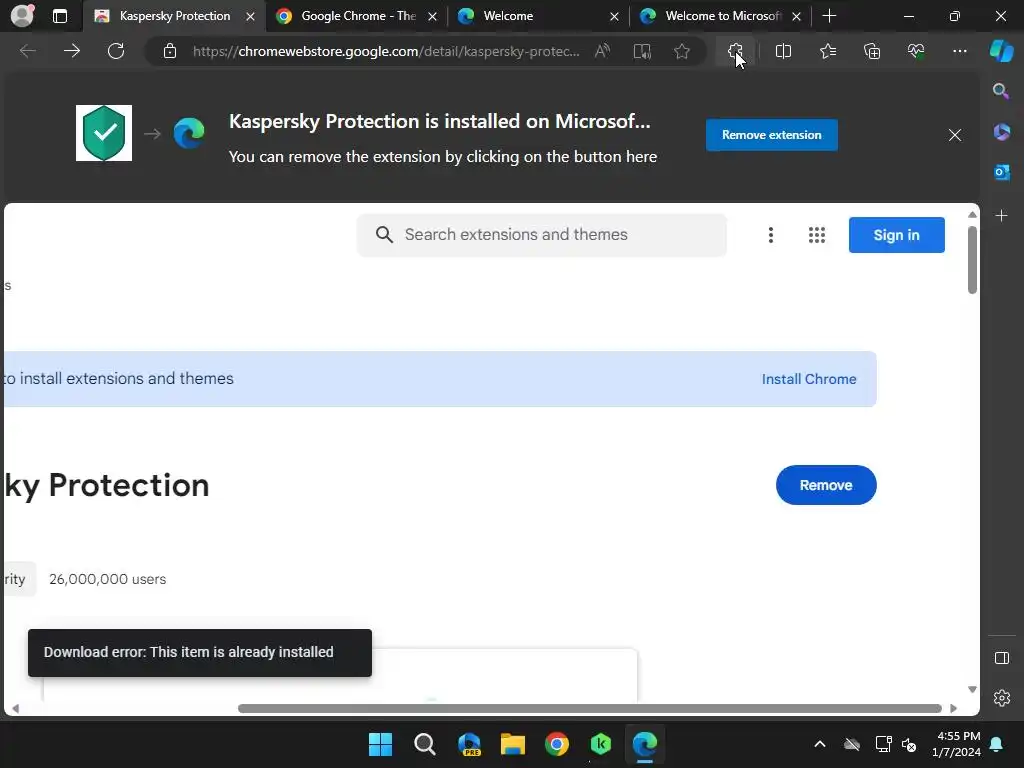1024x768 pixels.
Task: Click the scroll right arrow
Action: 953,709
